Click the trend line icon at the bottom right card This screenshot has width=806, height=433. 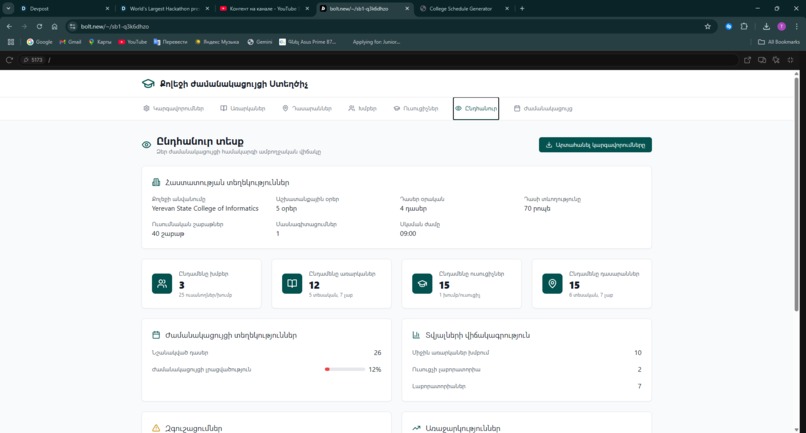click(416, 428)
